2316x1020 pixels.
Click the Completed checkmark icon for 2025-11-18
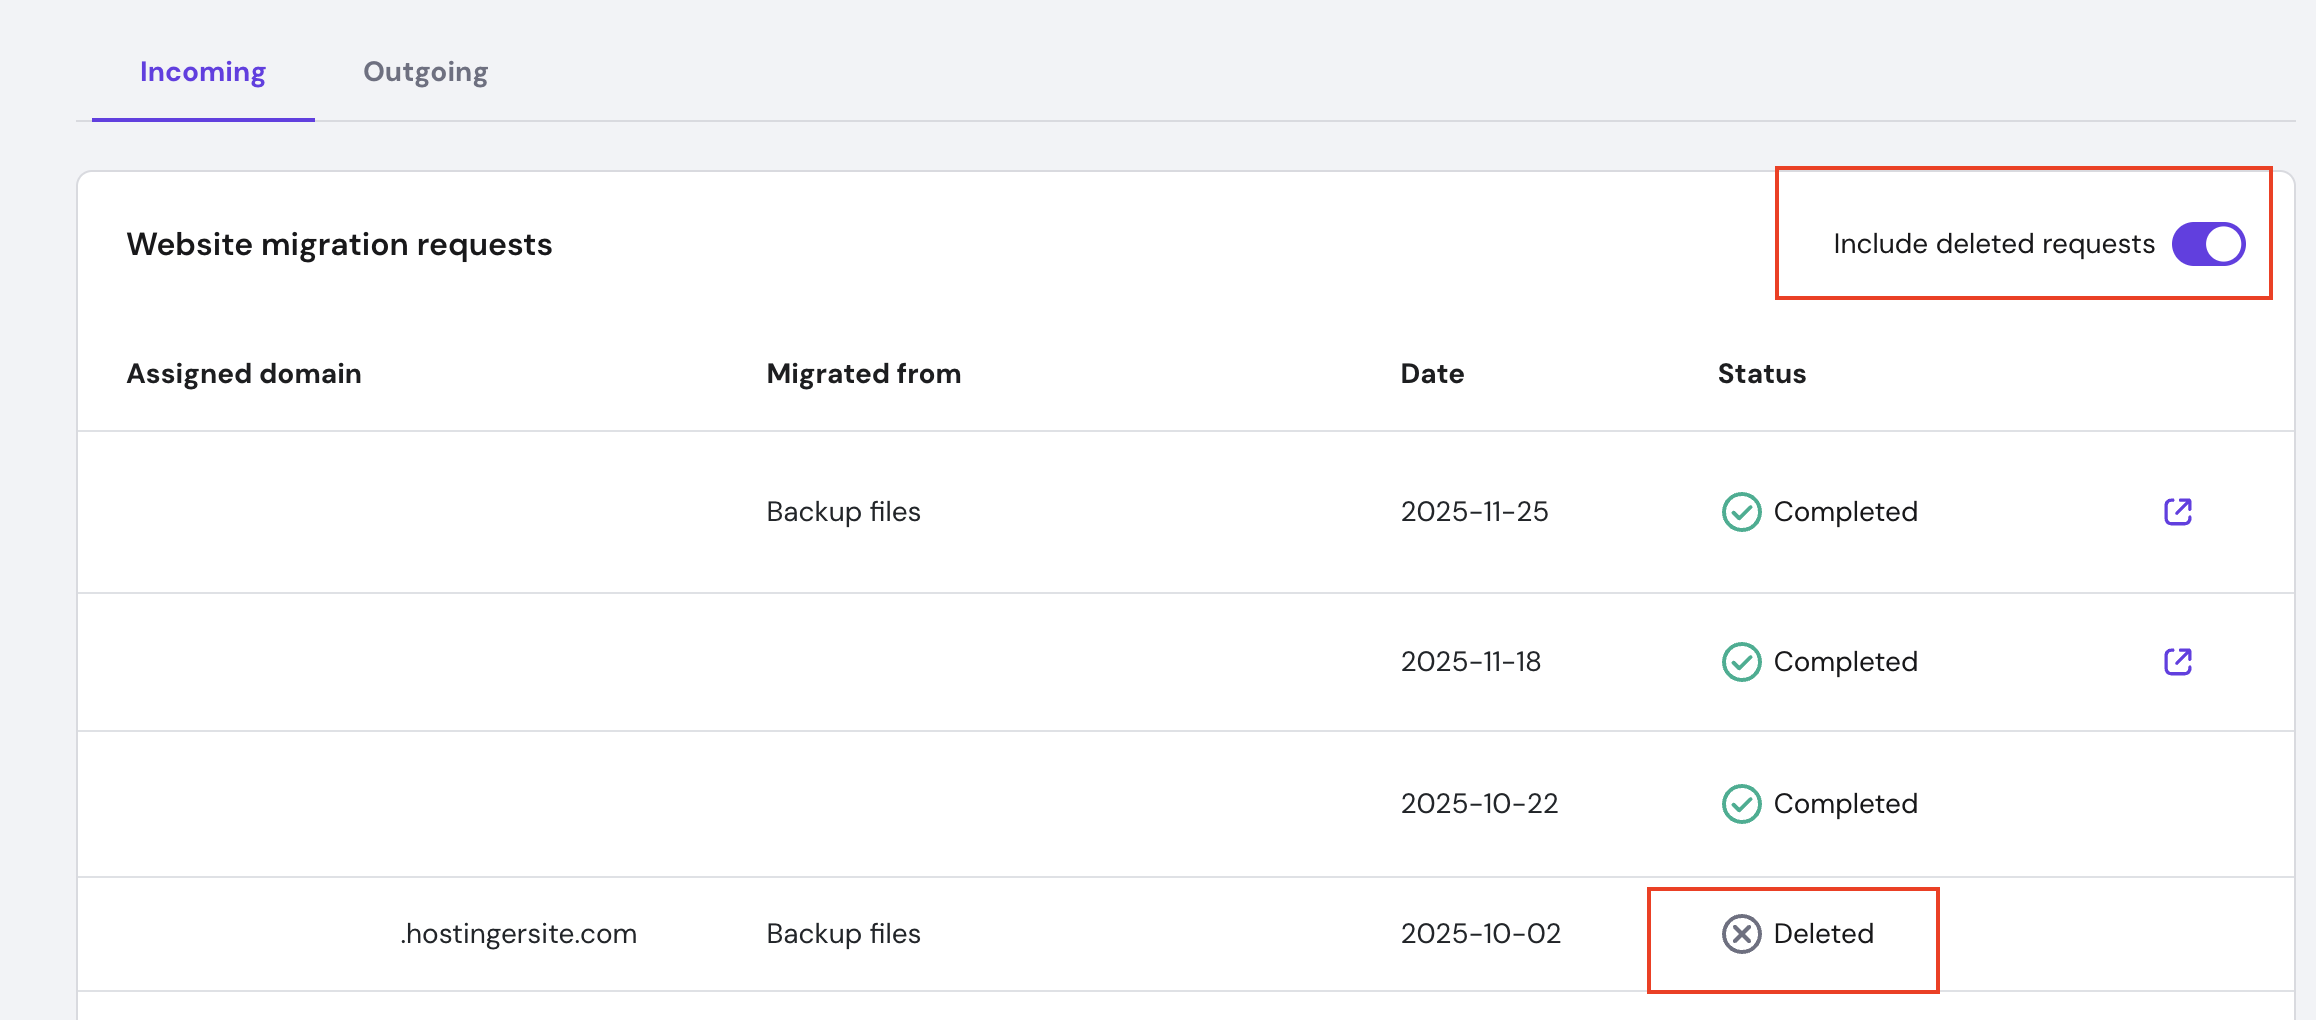[x=1741, y=662]
